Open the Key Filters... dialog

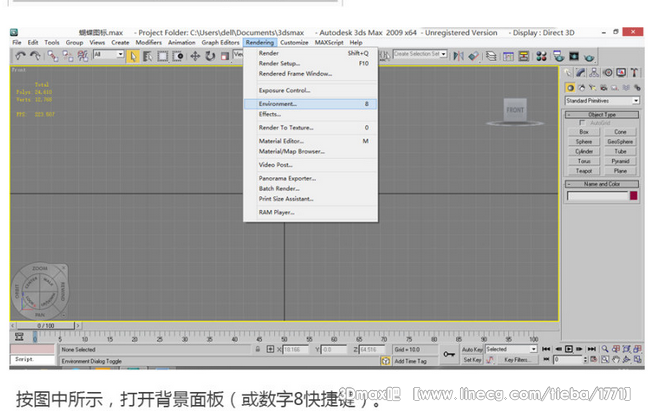[517, 360]
